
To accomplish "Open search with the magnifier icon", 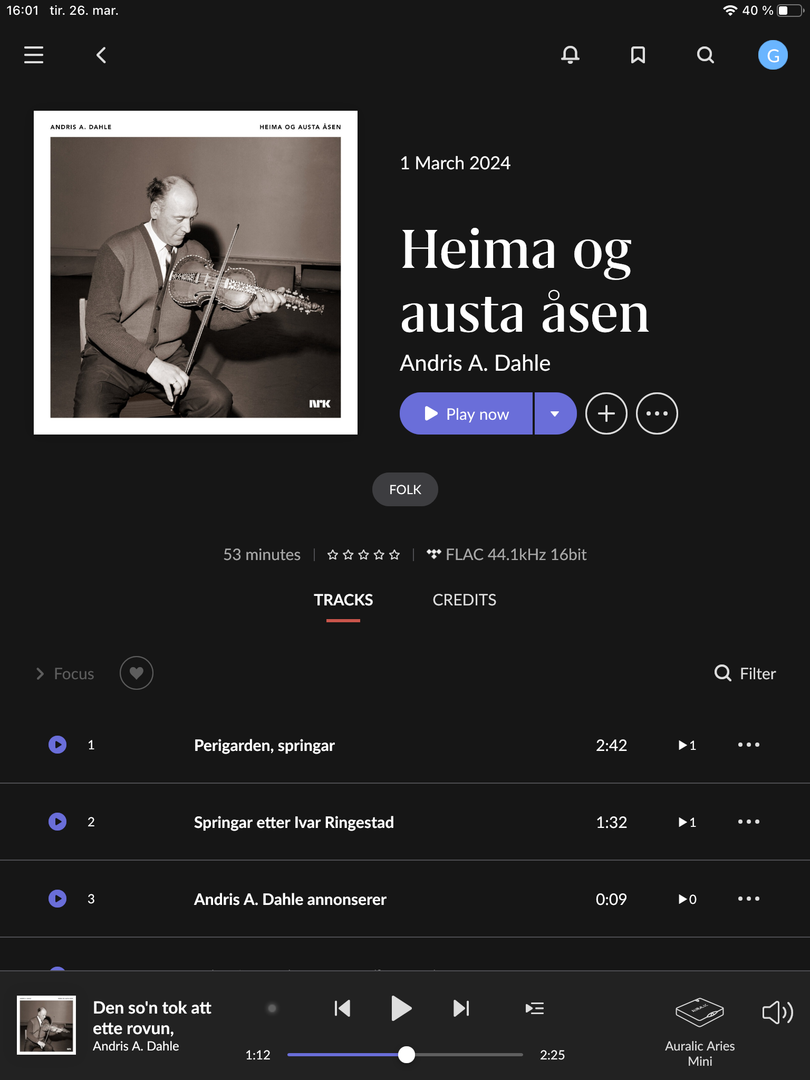I will click(x=705, y=55).
